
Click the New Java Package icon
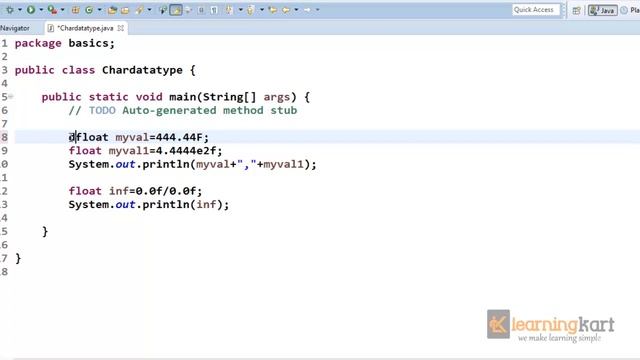pos(75,10)
